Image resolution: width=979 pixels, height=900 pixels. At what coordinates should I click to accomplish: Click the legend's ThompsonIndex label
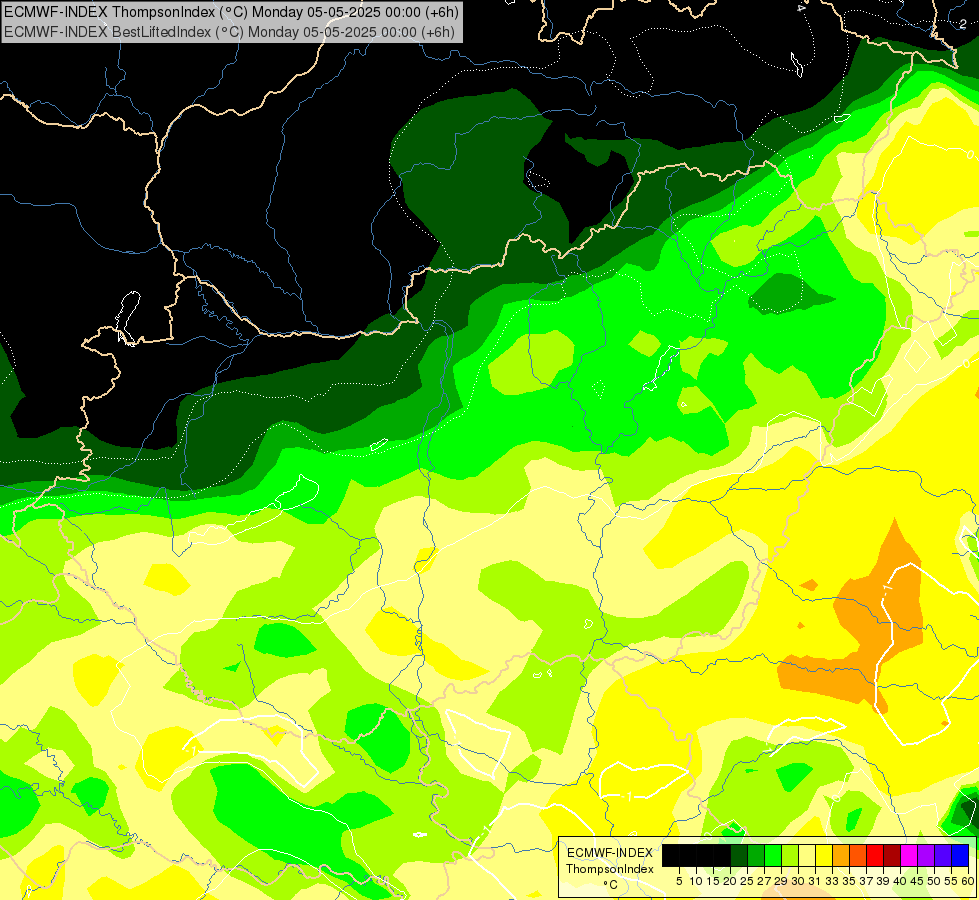pyautogui.click(x=610, y=869)
